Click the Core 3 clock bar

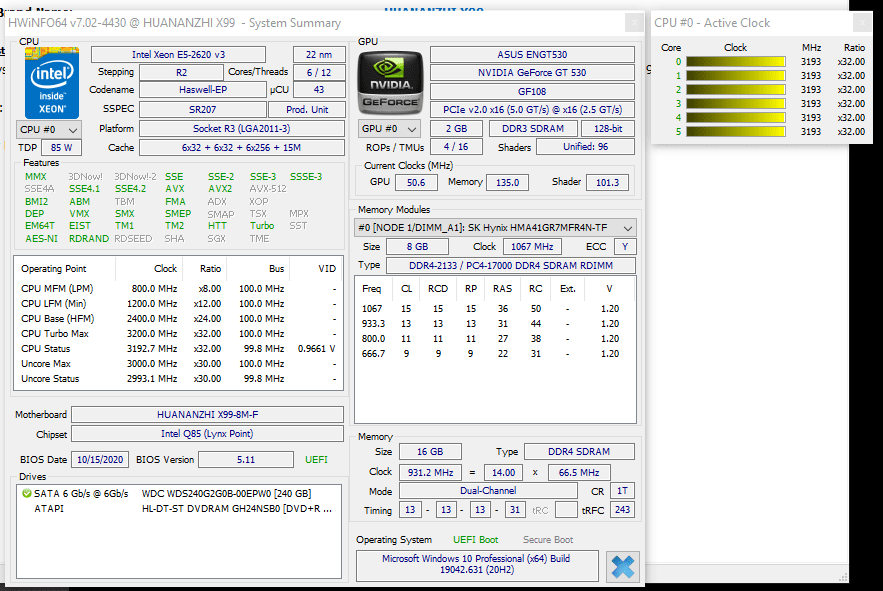pyautogui.click(x=735, y=104)
